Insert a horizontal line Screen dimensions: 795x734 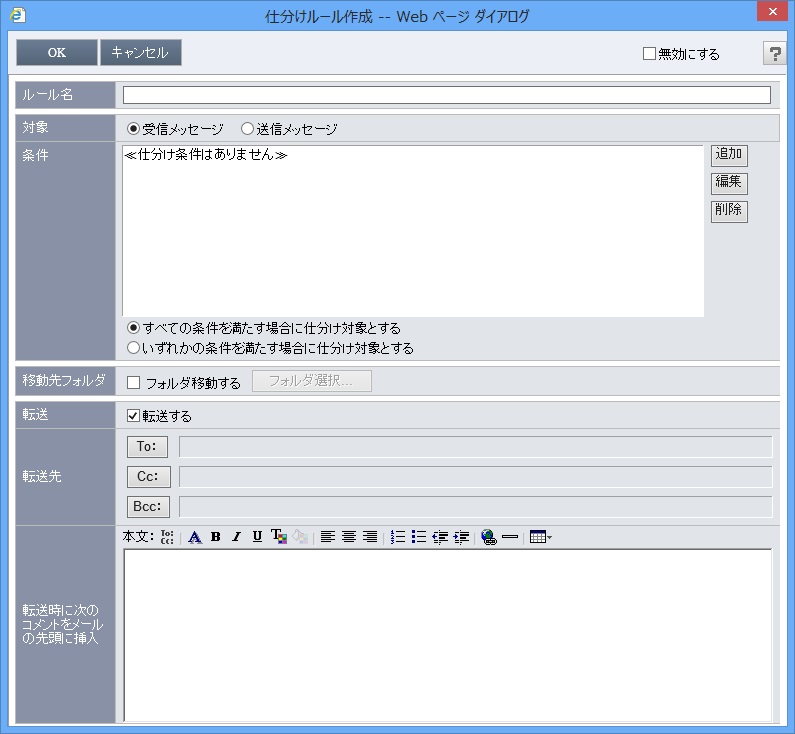(x=510, y=537)
